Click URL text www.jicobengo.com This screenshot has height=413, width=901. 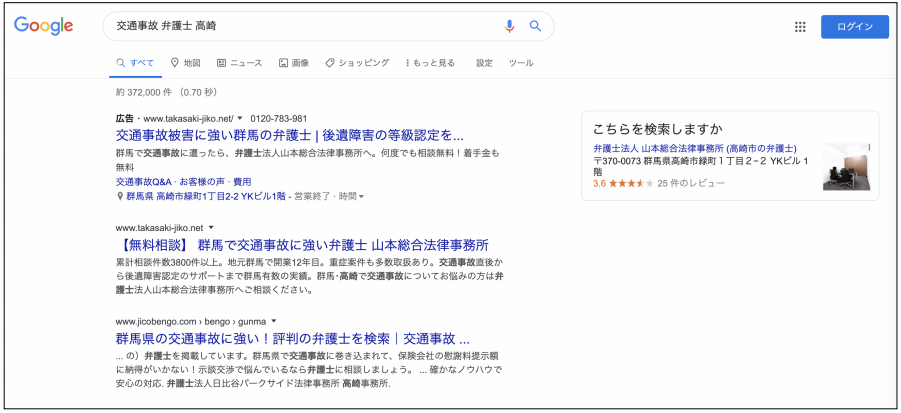(x=155, y=321)
